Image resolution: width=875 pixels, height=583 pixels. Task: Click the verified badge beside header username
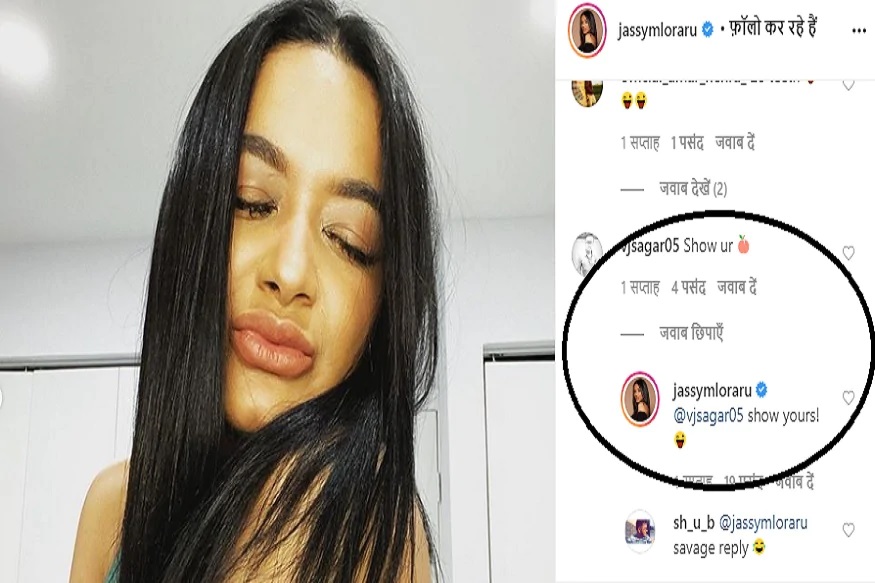pos(707,30)
